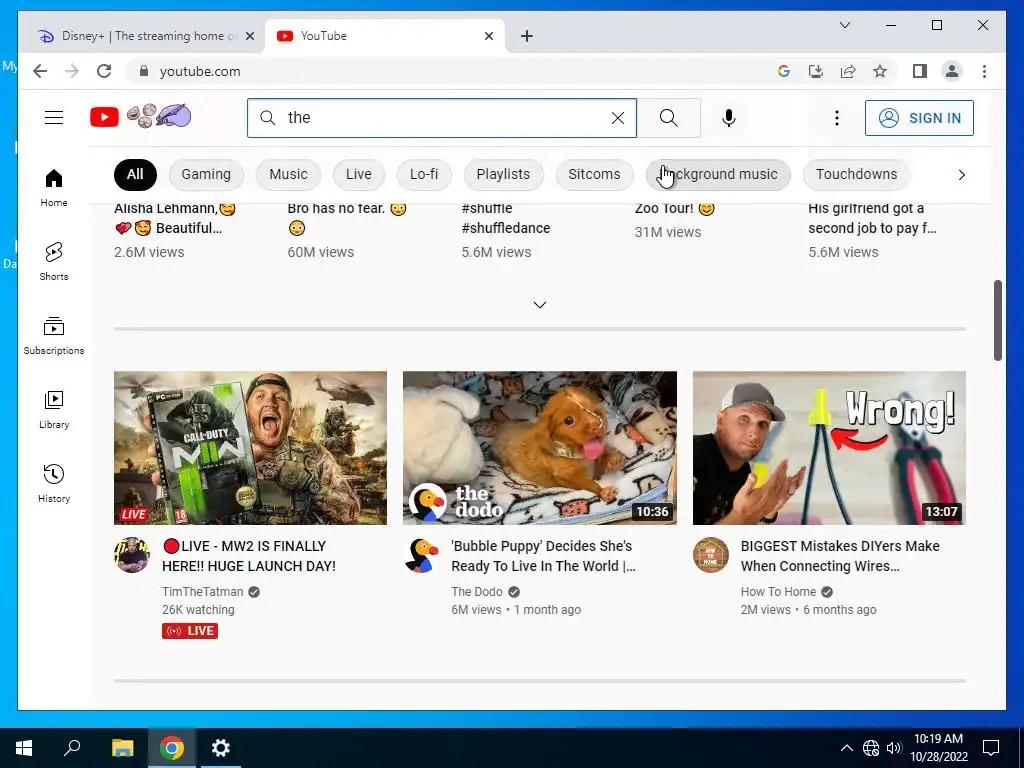
Task: Click The Dodo channel avatar
Action: [421, 555]
